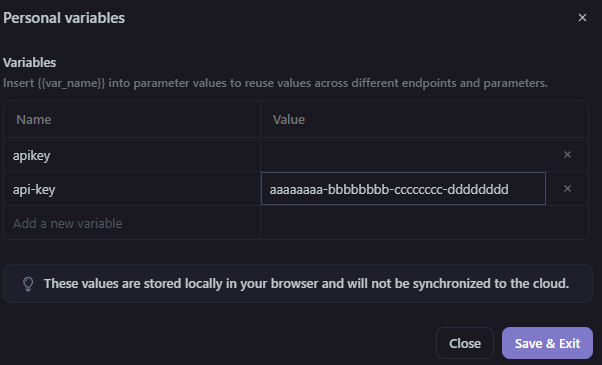Focus the new variable's empty value cell

coord(424,223)
